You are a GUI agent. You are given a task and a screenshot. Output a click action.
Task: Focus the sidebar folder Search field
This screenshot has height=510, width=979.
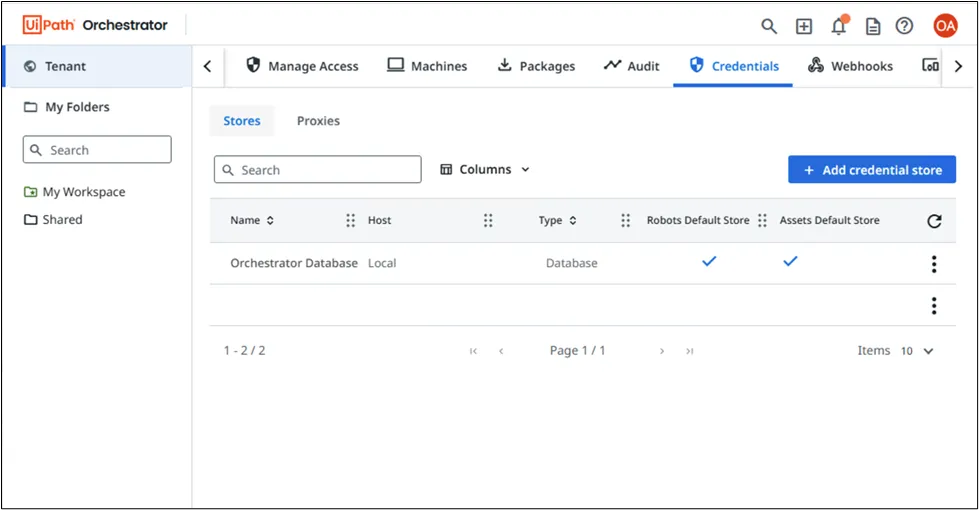[97, 150]
